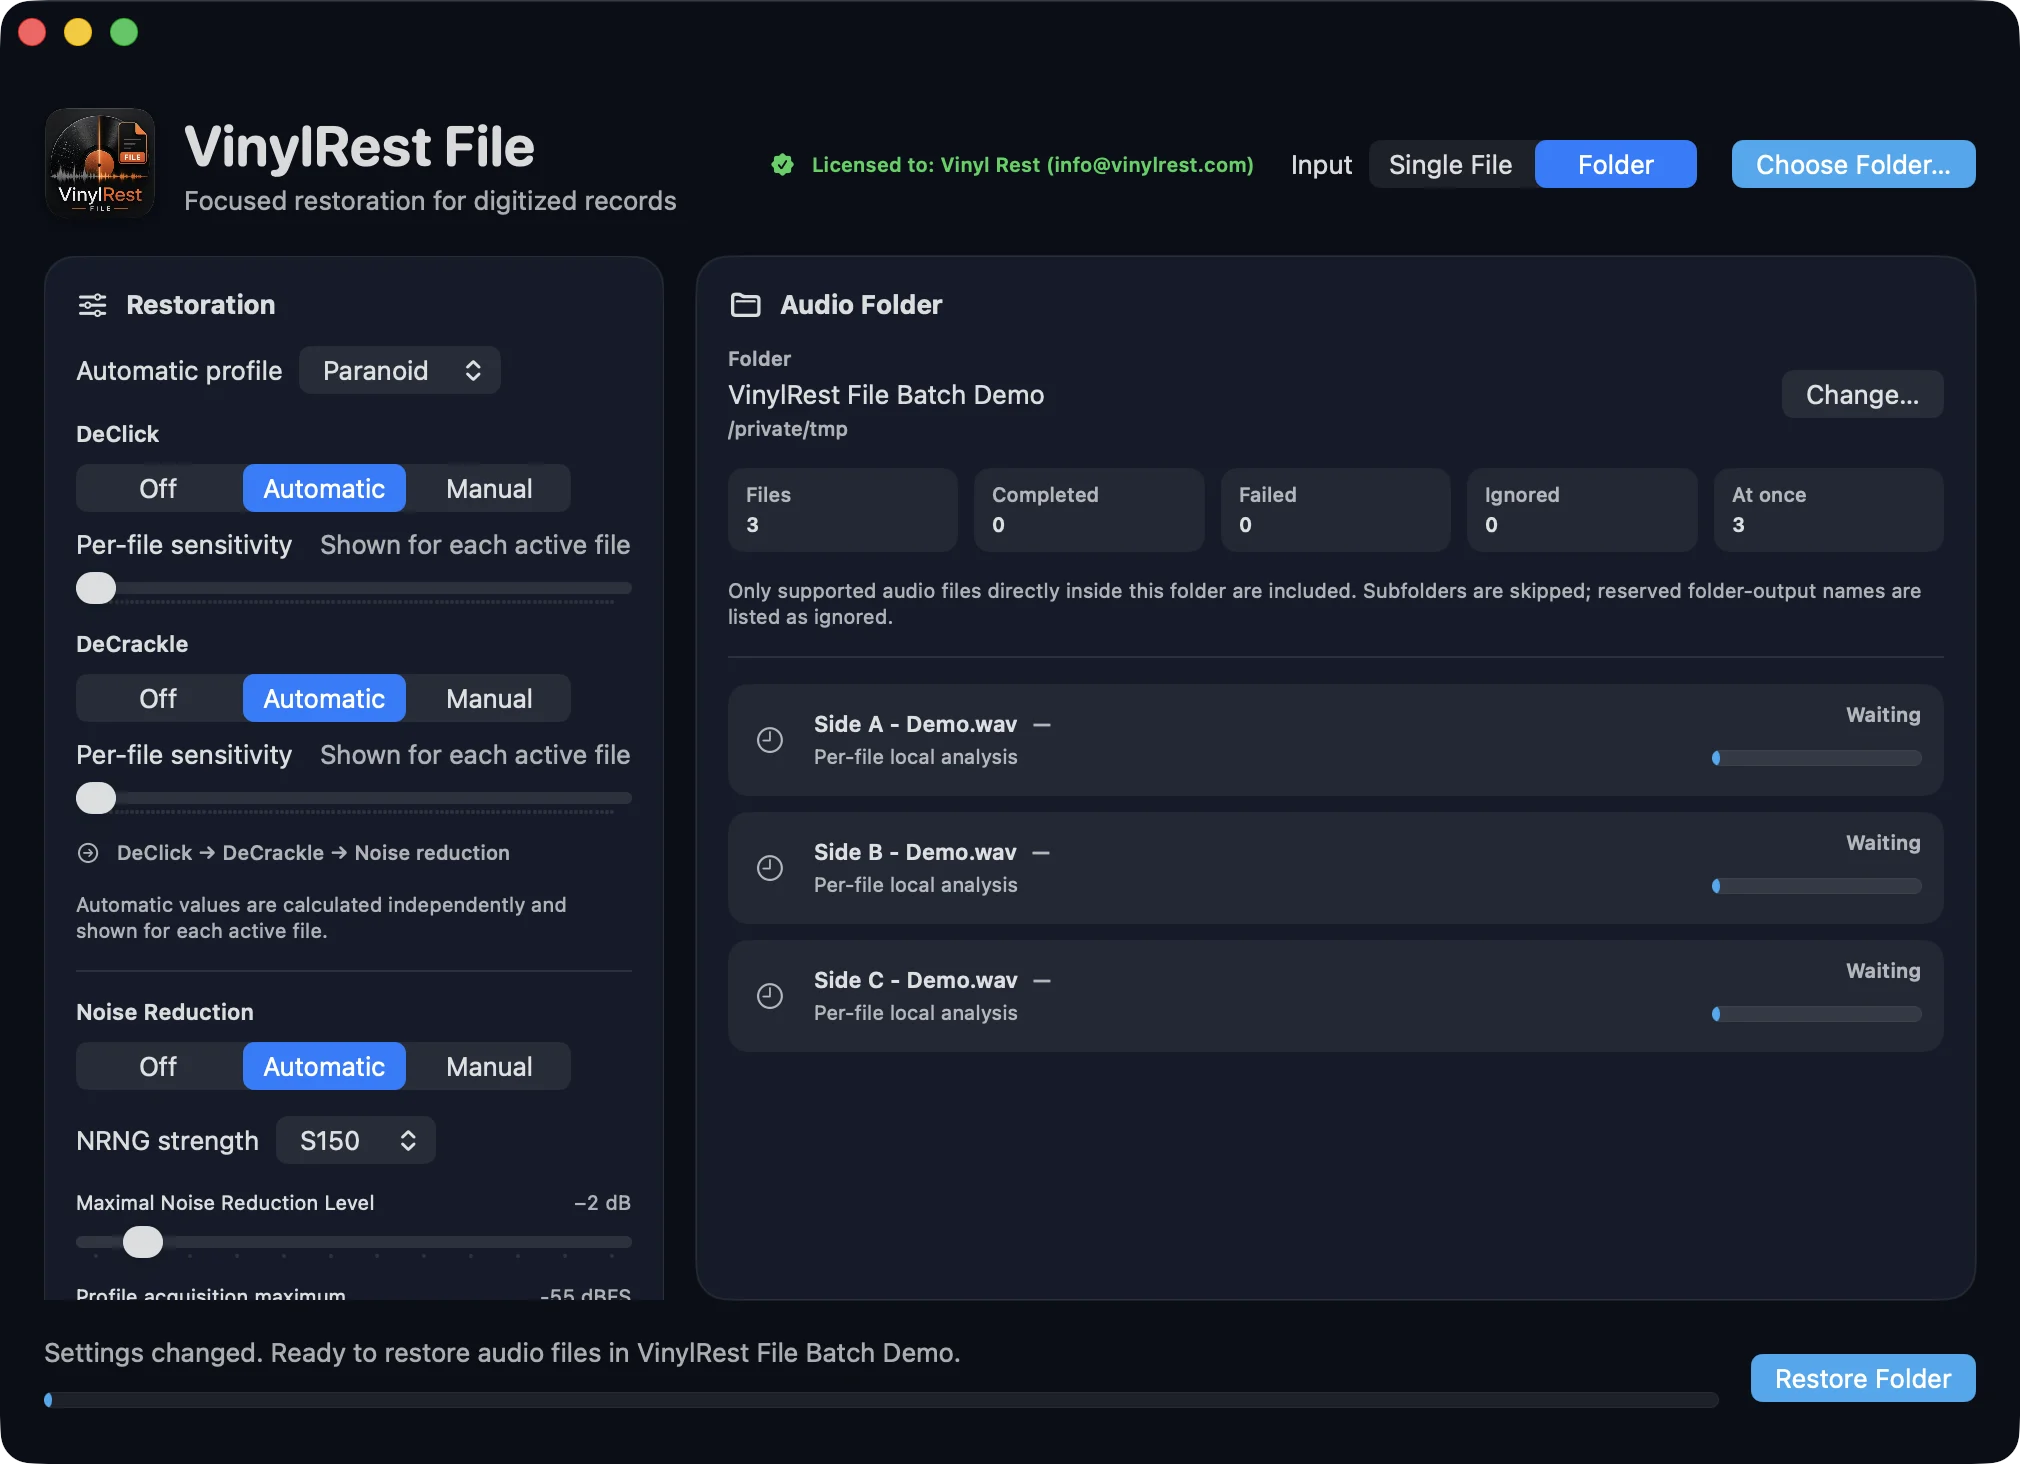Screen dimensions: 2020x1464
Task: Click the DeClick per-file sensitivity slider
Action: click(x=354, y=588)
